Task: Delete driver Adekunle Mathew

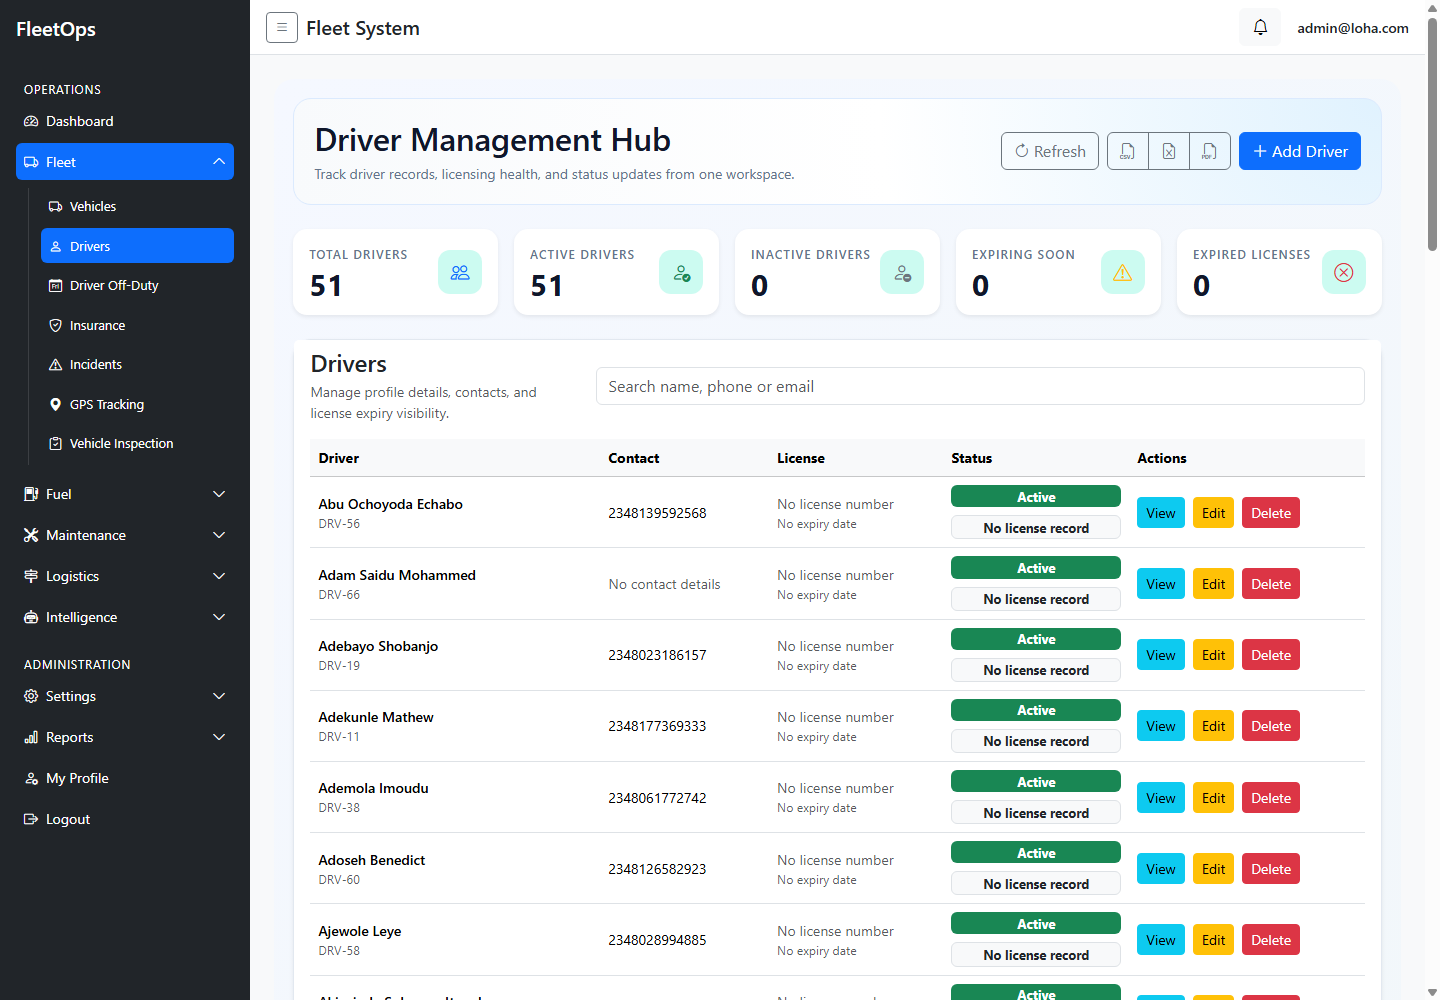Action: tap(1271, 726)
